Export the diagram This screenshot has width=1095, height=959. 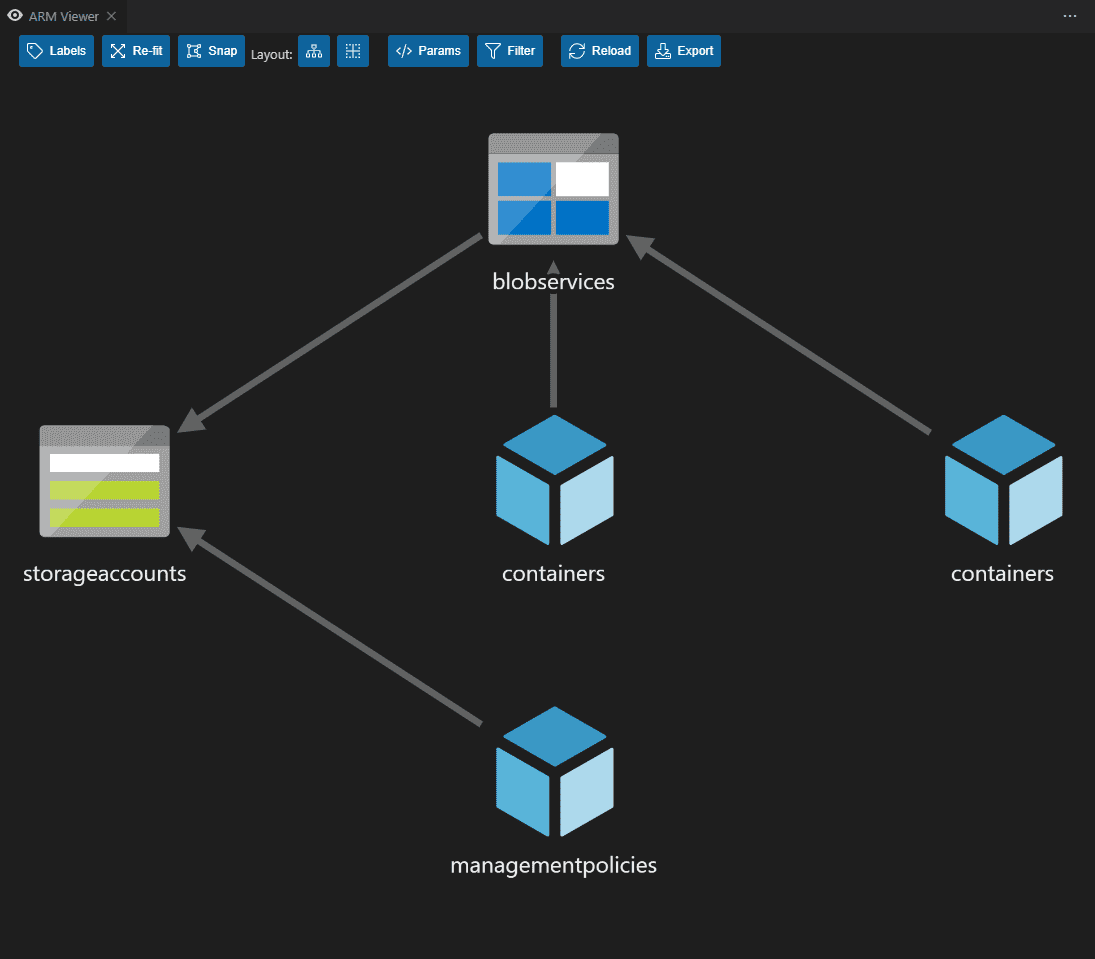coord(684,51)
